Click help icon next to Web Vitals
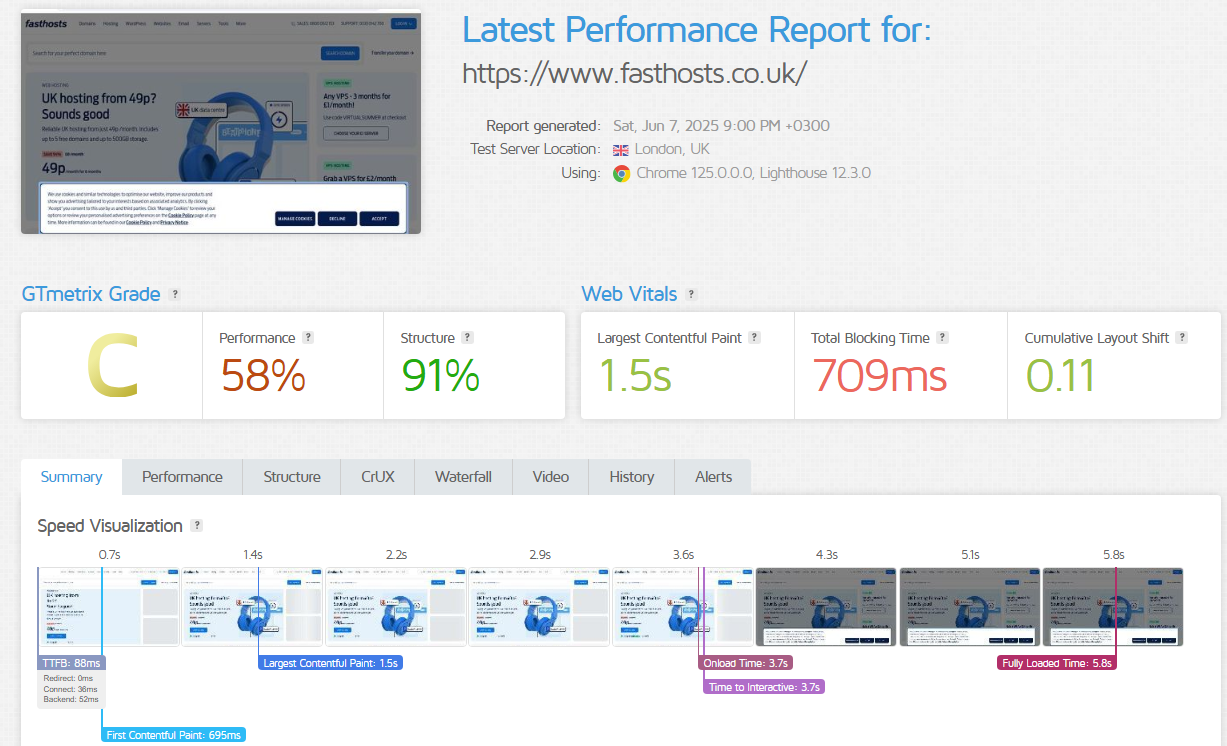 [691, 295]
